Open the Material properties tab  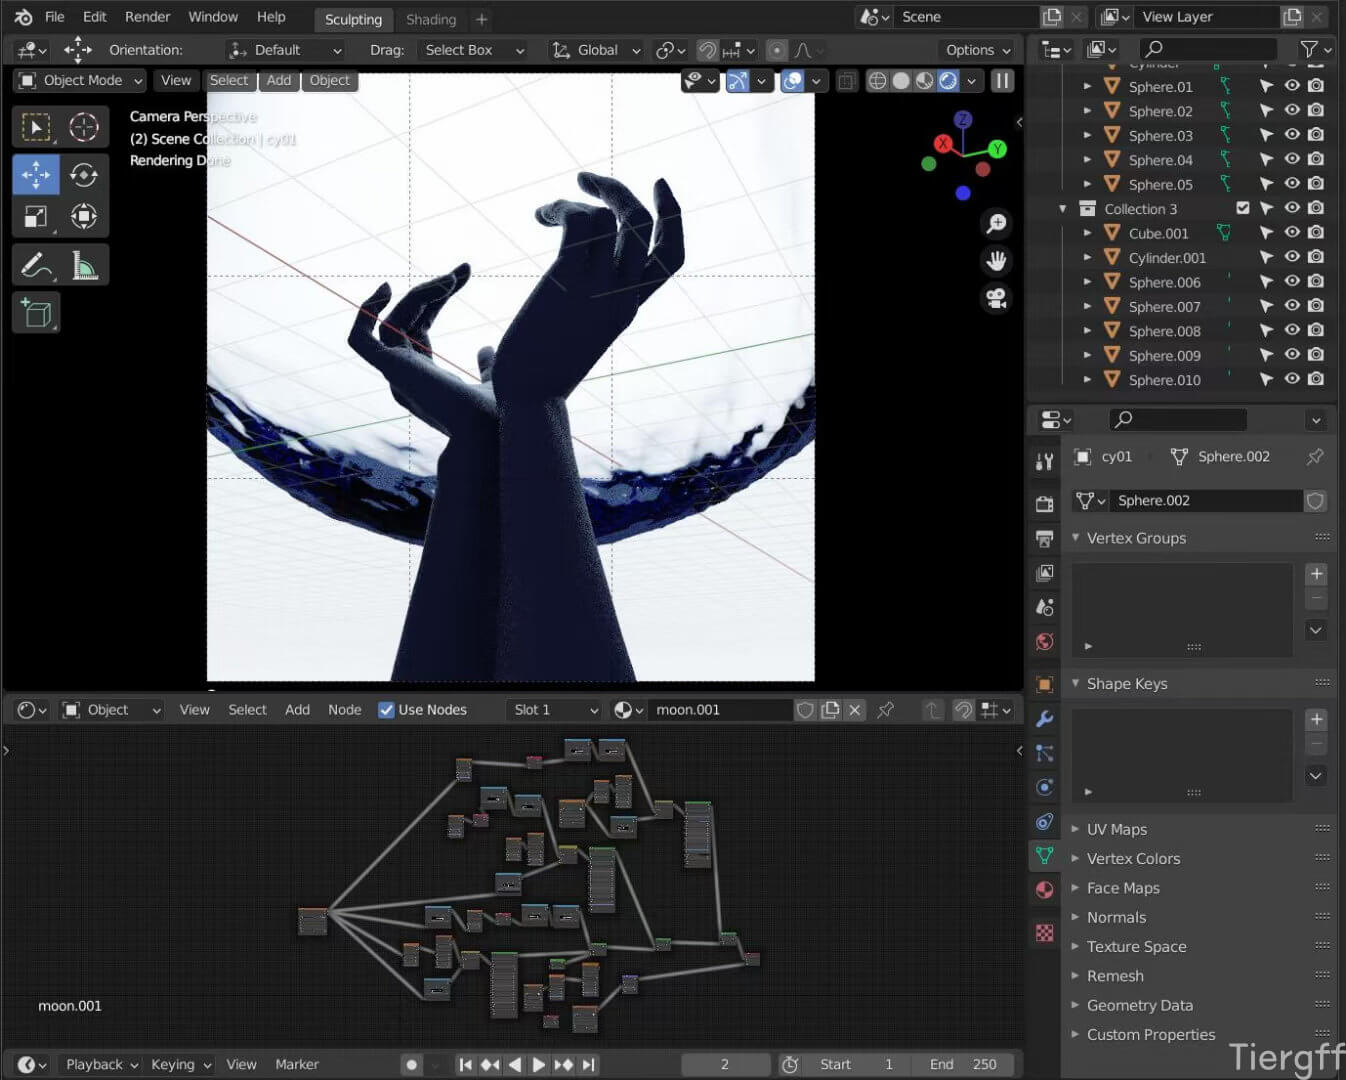point(1045,890)
